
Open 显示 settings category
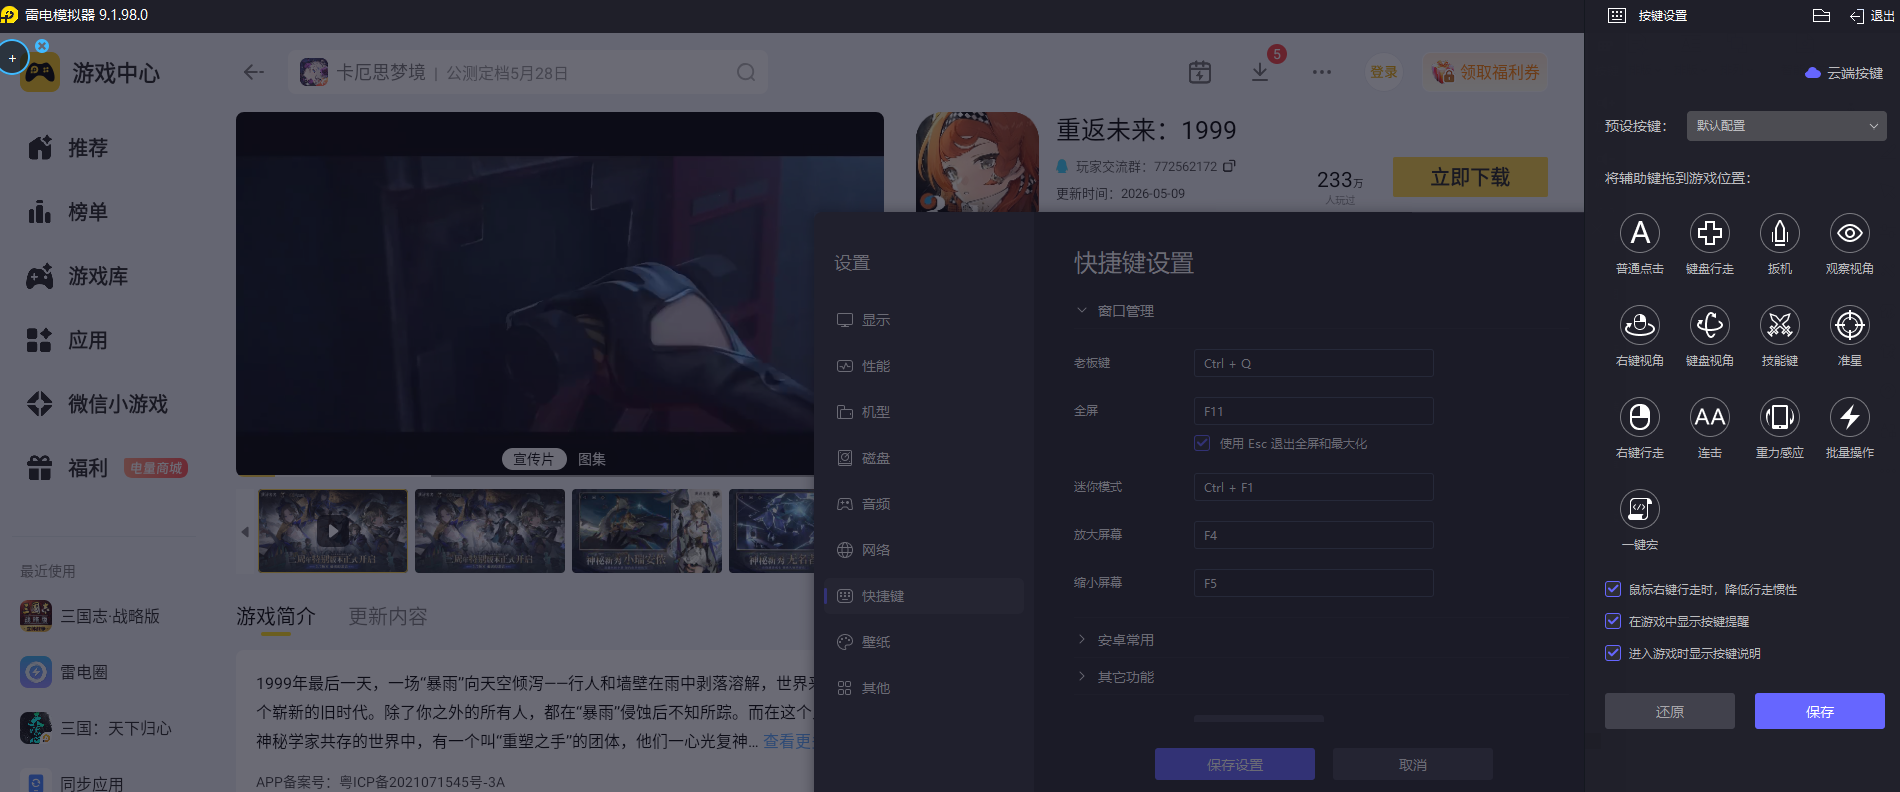[923, 320]
